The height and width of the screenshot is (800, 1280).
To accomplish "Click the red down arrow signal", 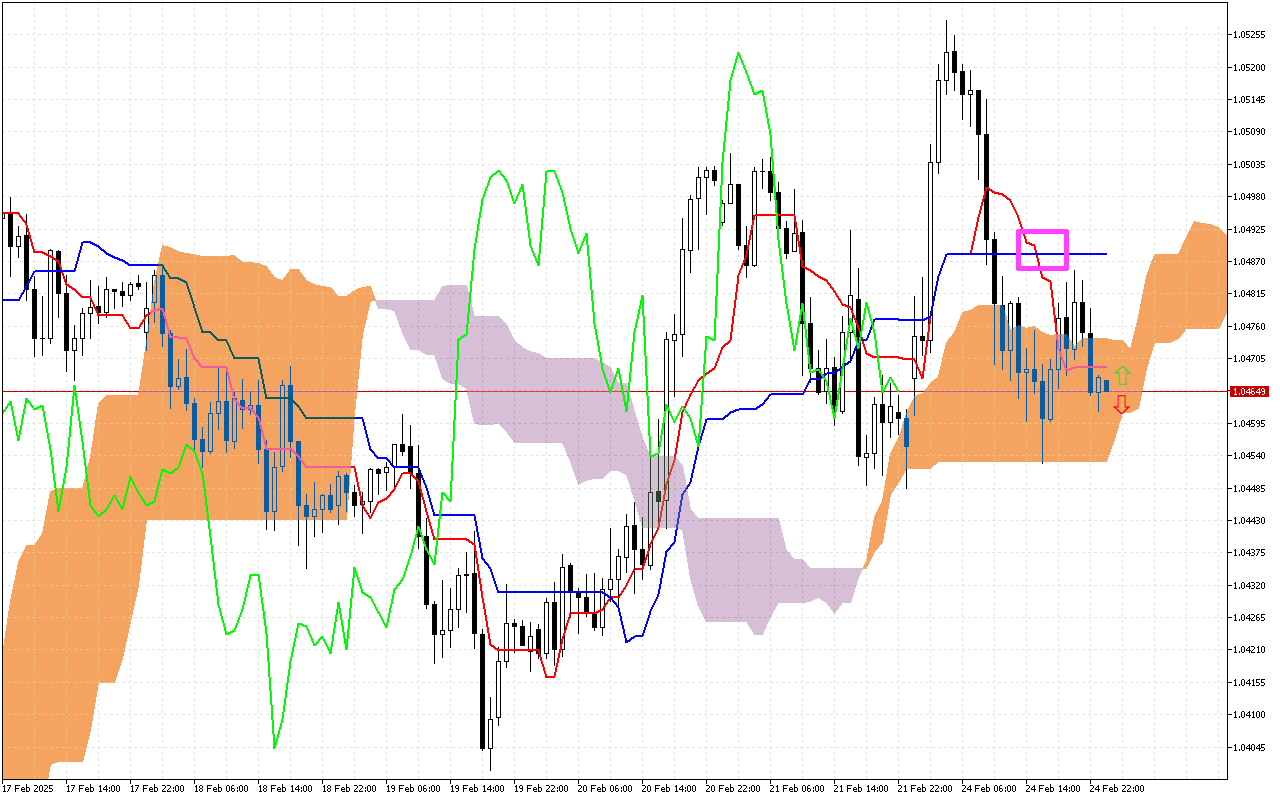I will pyautogui.click(x=1122, y=404).
